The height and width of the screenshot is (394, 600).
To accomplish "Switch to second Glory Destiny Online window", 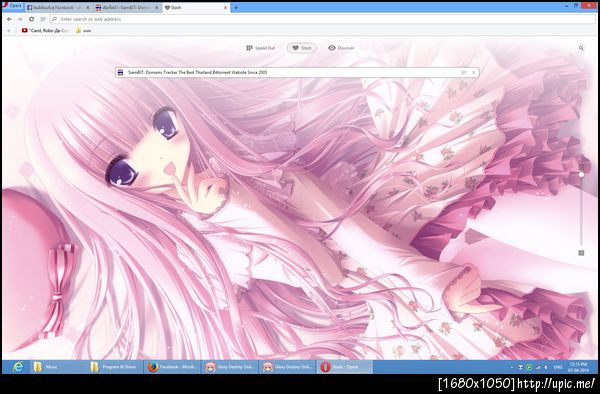I will pyautogui.click(x=287, y=367).
